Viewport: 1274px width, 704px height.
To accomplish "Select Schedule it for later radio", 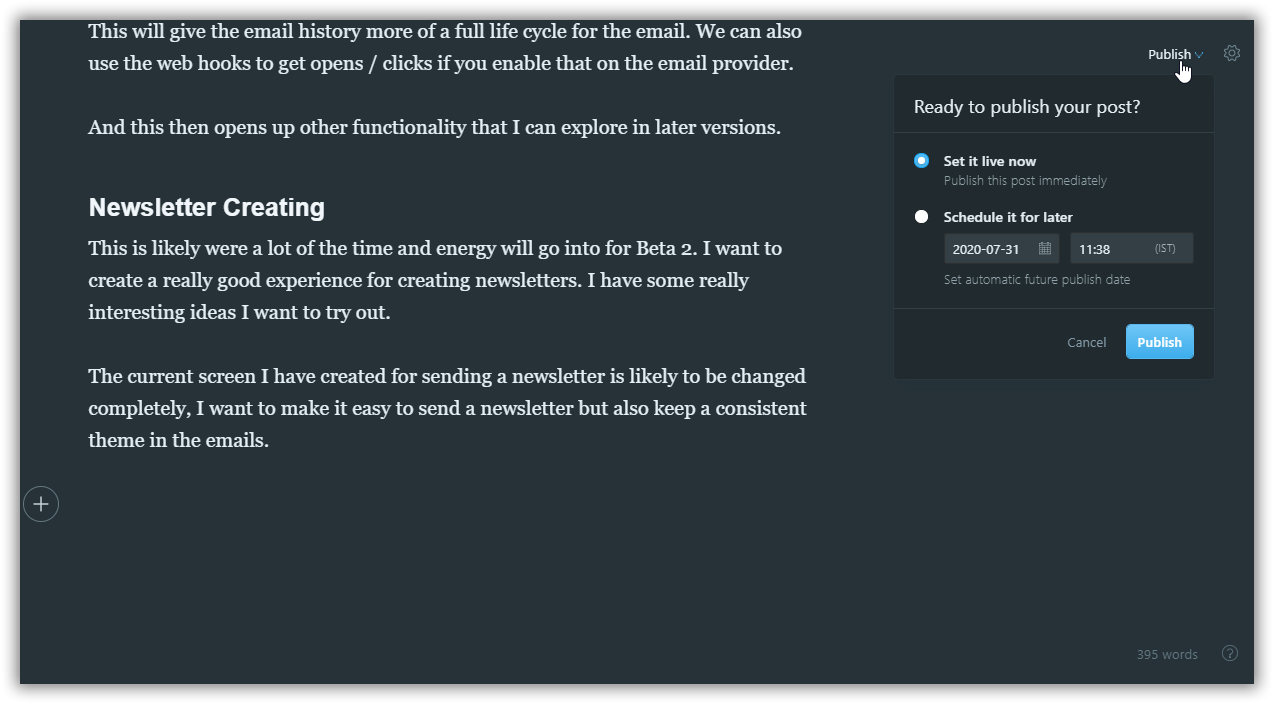I will [921, 217].
